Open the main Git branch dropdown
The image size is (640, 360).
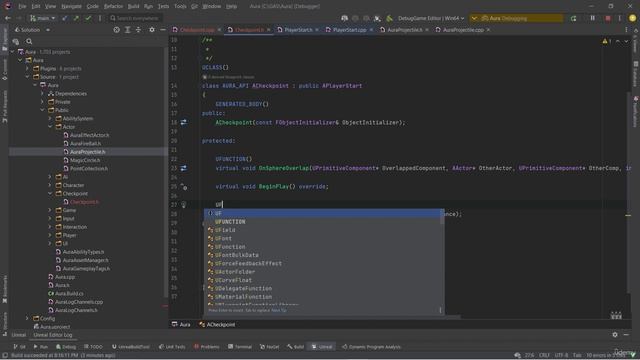pyautogui.click(x=42, y=18)
